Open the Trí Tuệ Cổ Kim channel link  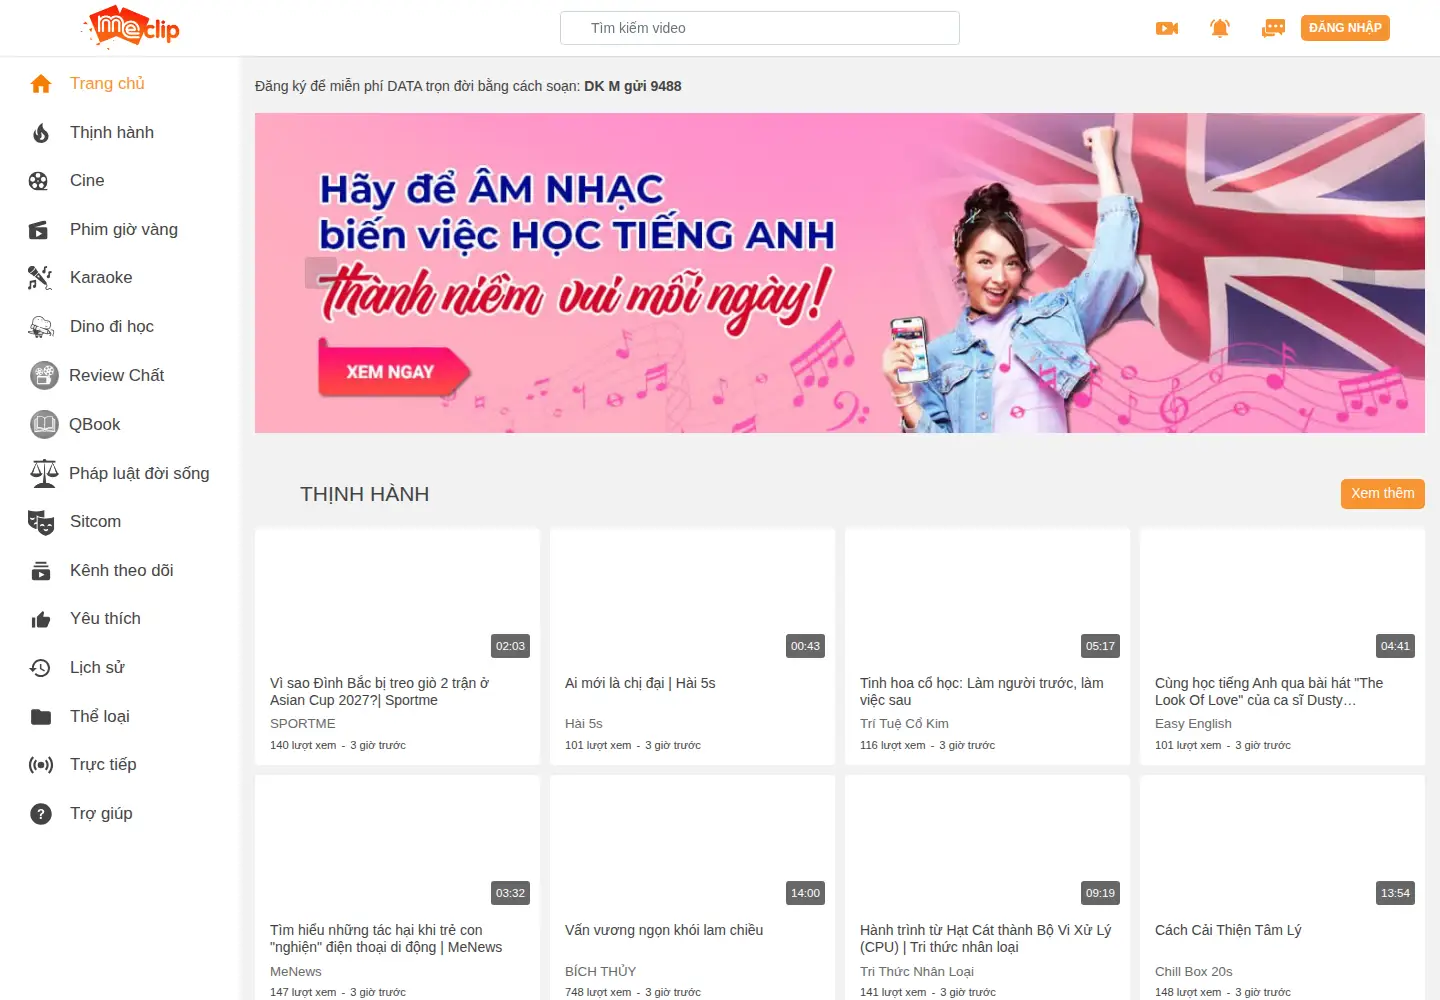click(904, 724)
